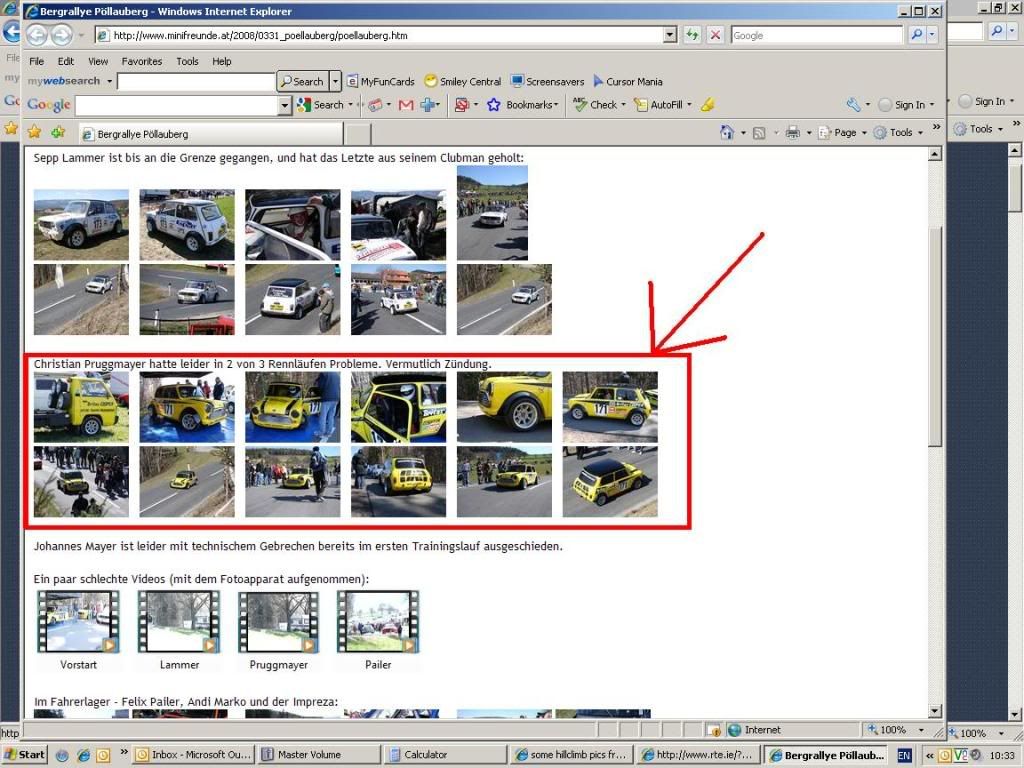Click the Home icon in command bar
1024x768 pixels.
(x=727, y=132)
